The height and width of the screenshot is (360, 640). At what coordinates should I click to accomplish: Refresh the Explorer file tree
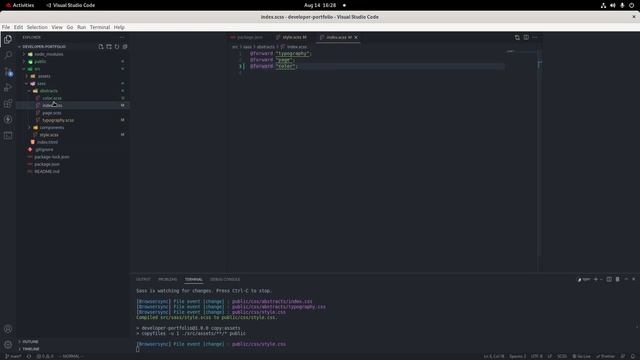(117, 47)
